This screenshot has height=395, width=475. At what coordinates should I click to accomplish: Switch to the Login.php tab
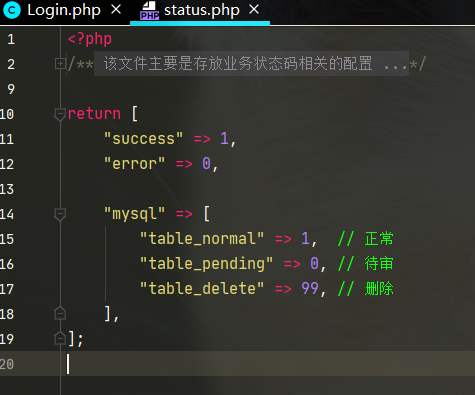tap(63, 11)
